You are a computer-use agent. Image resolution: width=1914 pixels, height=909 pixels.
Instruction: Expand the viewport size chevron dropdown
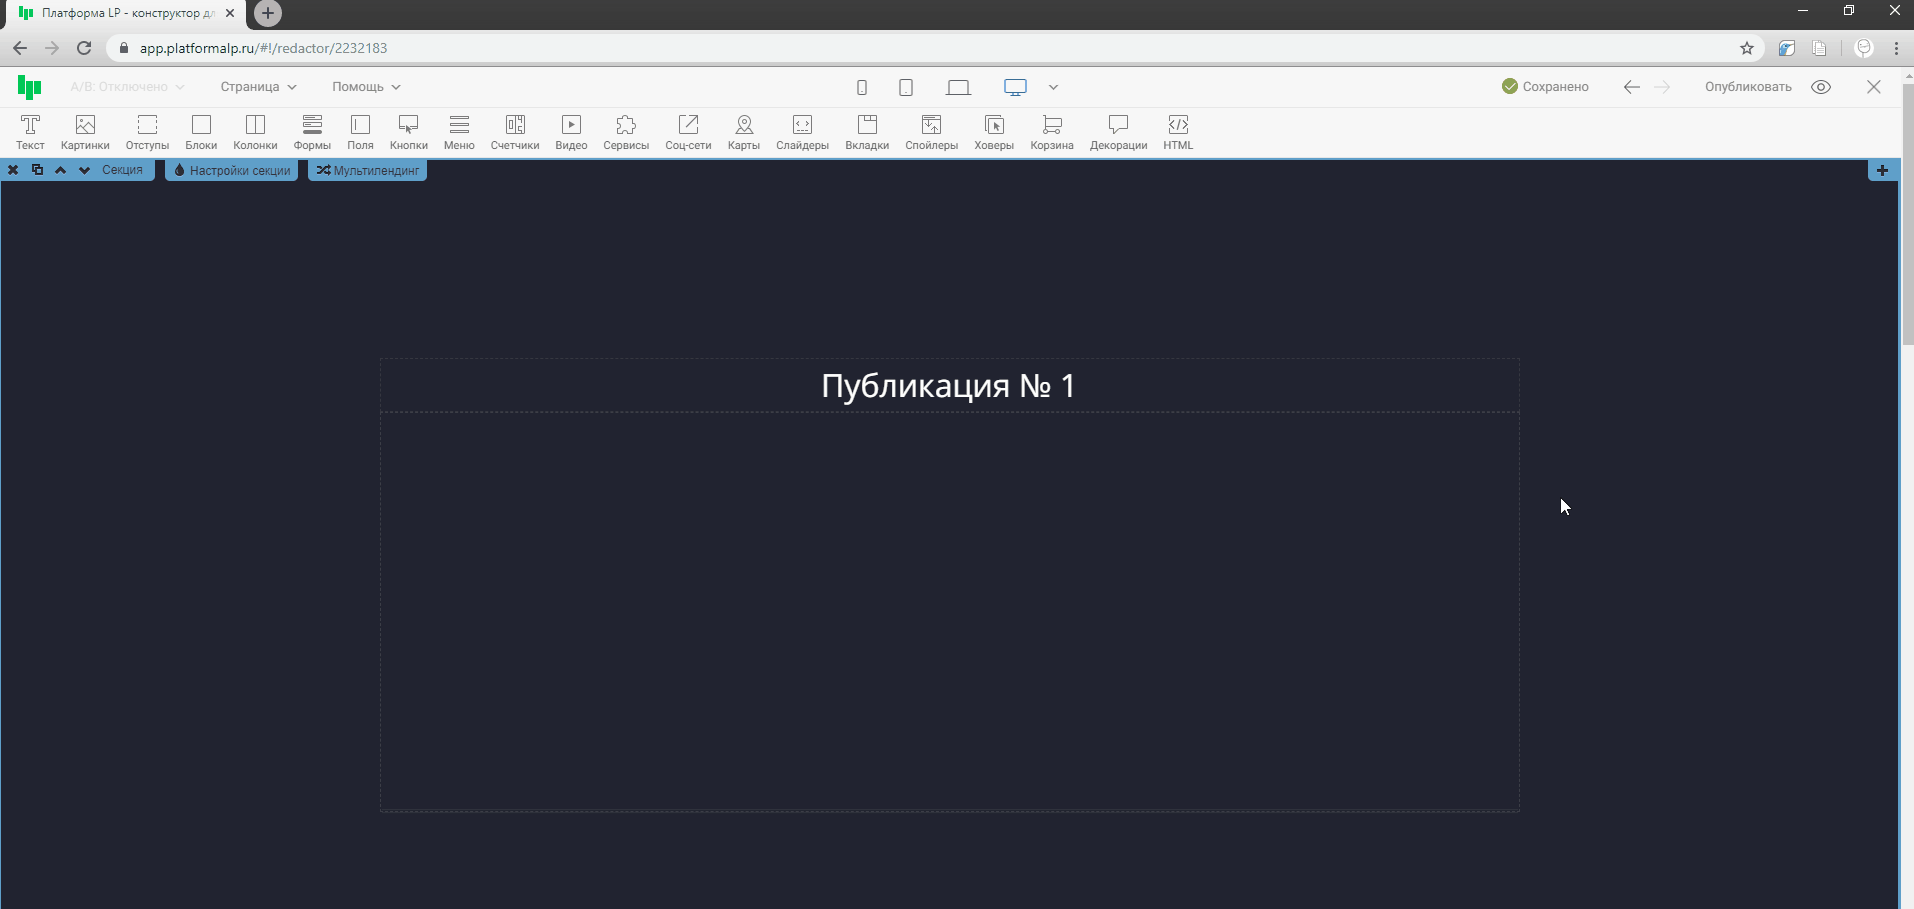click(1053, 88)
